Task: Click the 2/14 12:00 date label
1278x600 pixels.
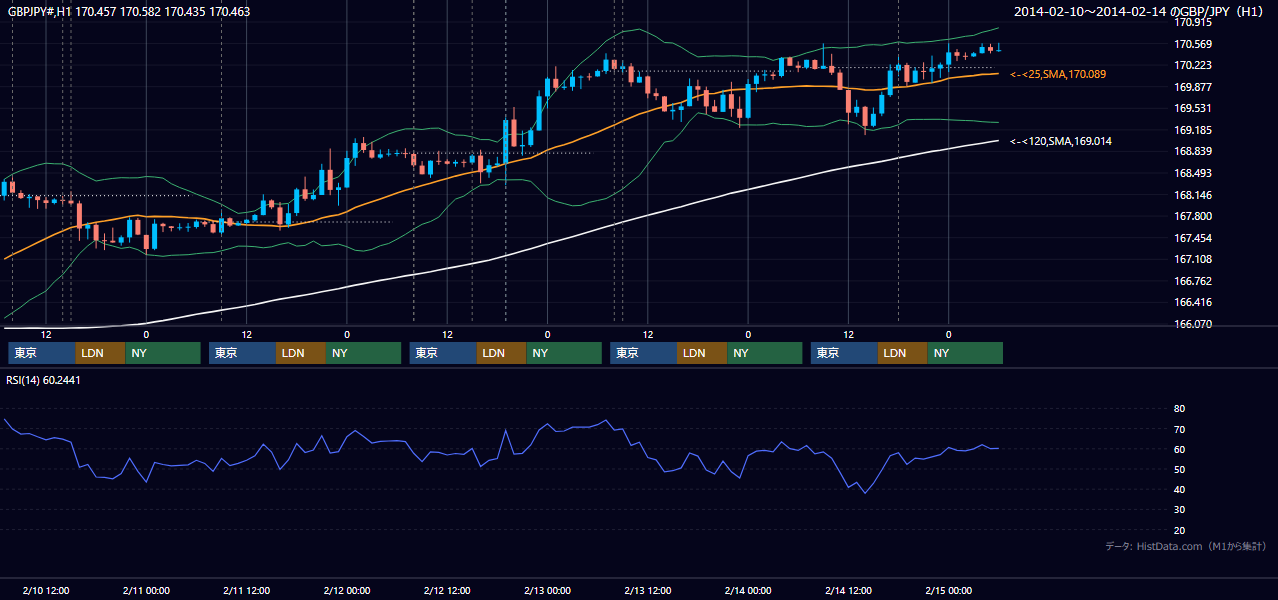Action: coord(848,590)
